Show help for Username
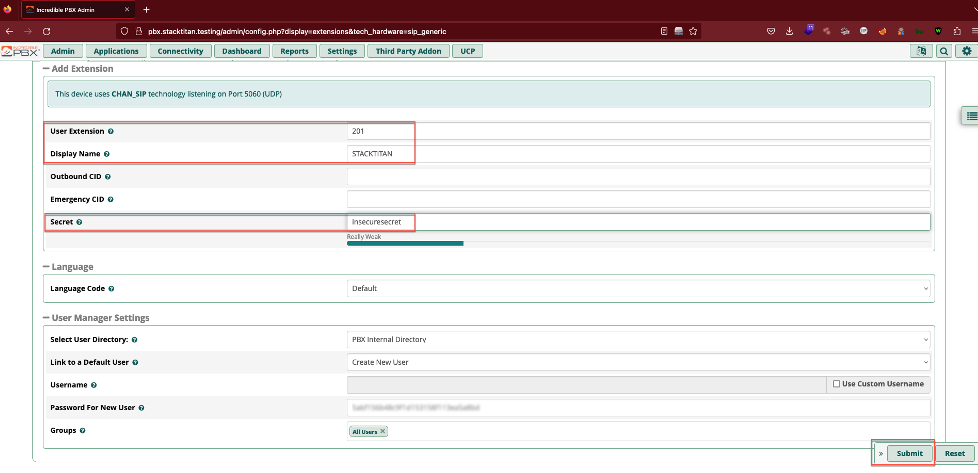Image resolution: width=978 pixels, height=473 pixels. point(94,386)
